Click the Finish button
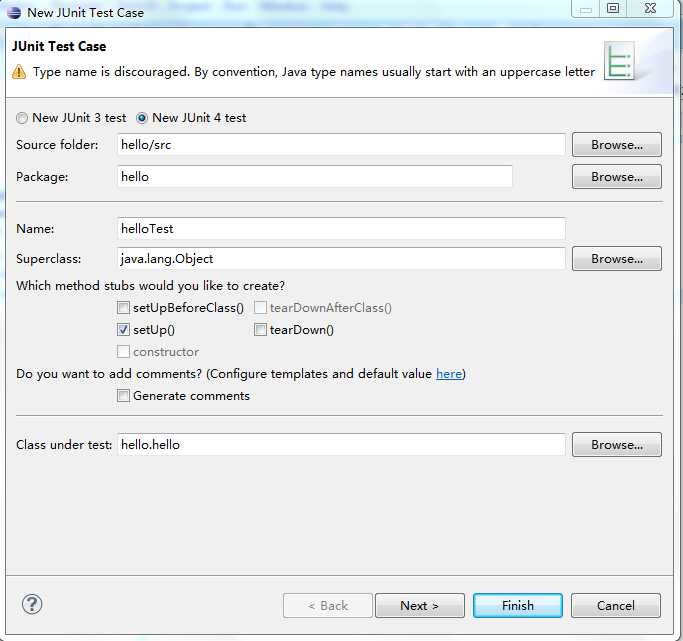 tap(518, 605)
